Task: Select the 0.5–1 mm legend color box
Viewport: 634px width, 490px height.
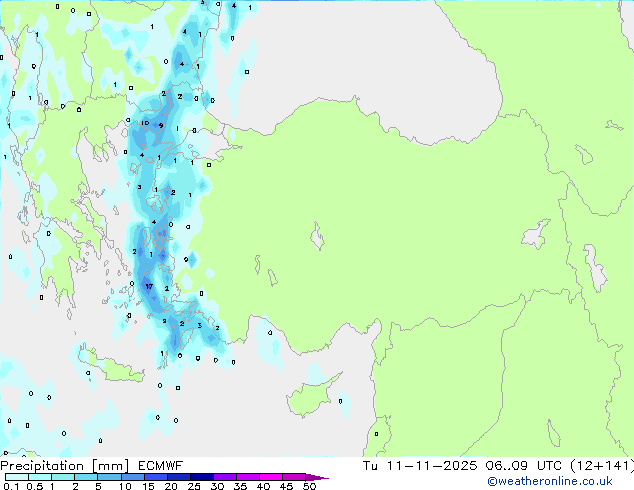Action: (x=40, y=477)
